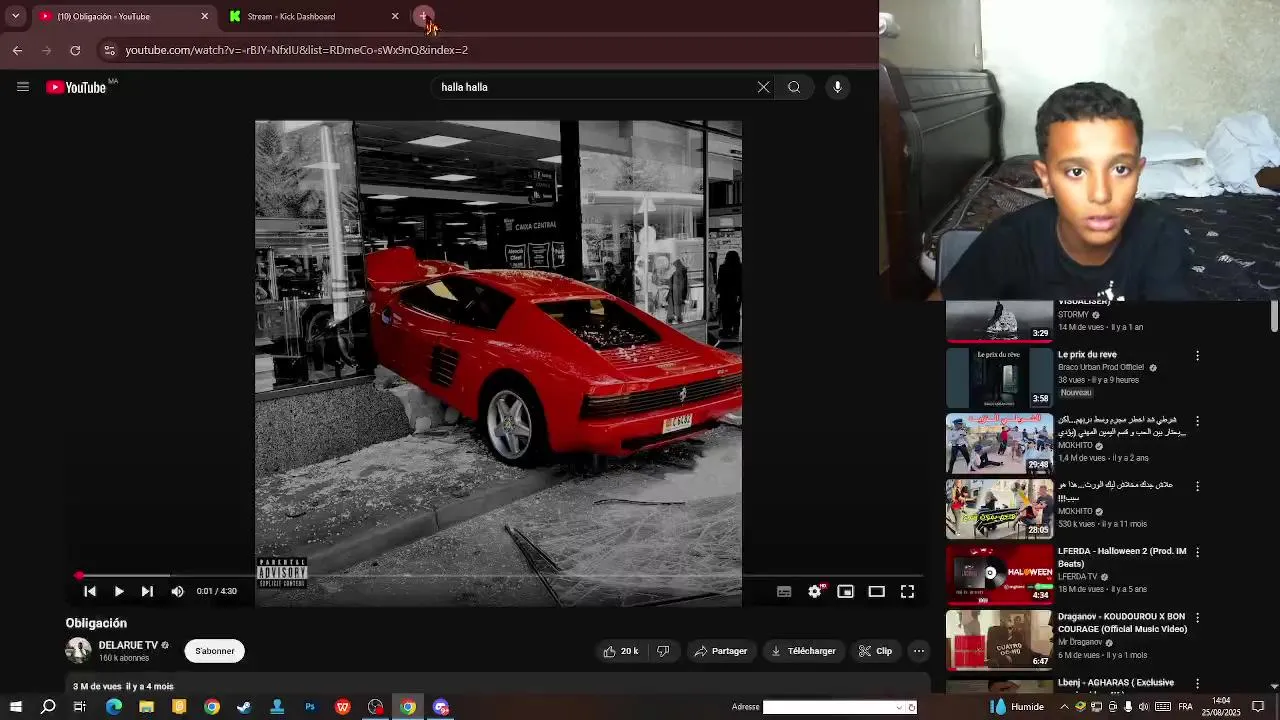Open browser tab search dropdown
The width and height of the screenshot is (1280, 720).
coord(15,16)
